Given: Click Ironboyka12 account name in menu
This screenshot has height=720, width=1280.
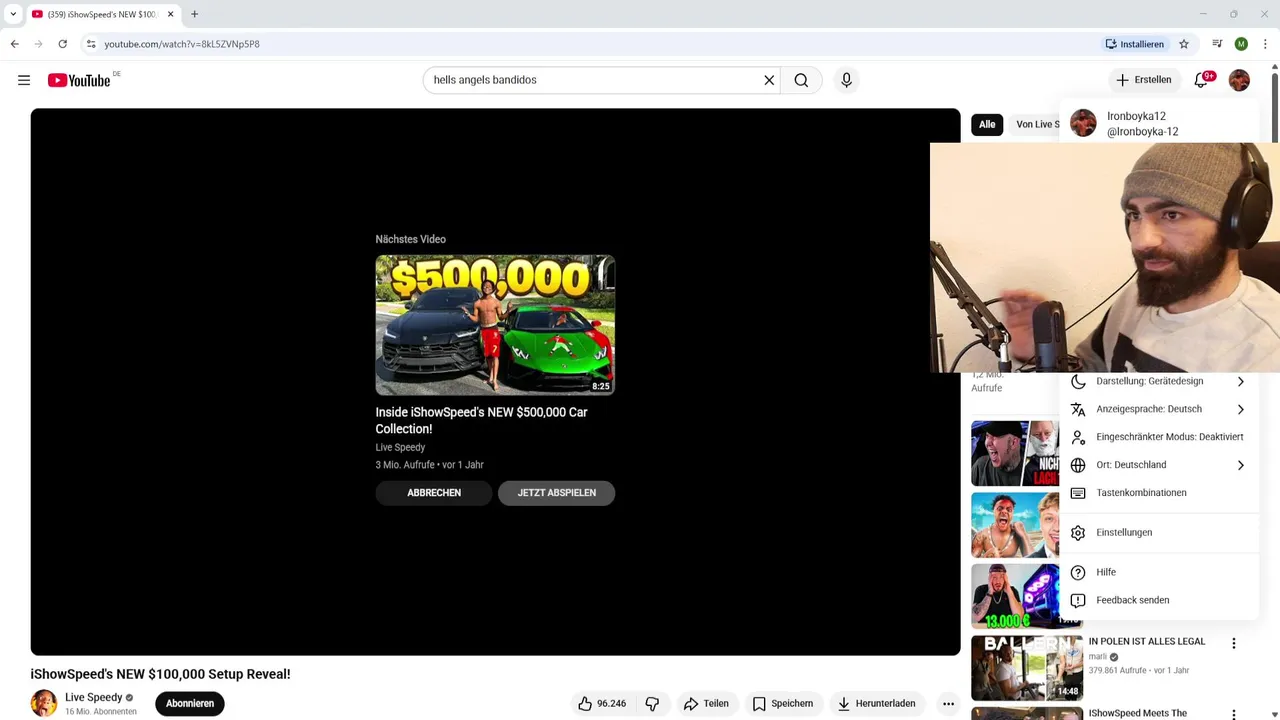Looking at the screenshot, I should point(1136,116).
